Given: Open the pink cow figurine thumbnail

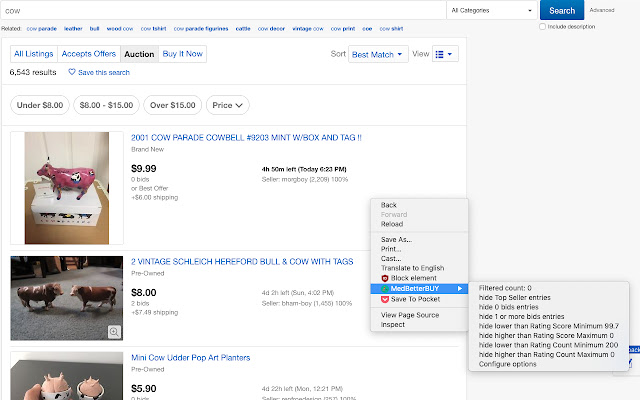Looking at the screenshot, I should pyautogui.click(x=67, y=188).
